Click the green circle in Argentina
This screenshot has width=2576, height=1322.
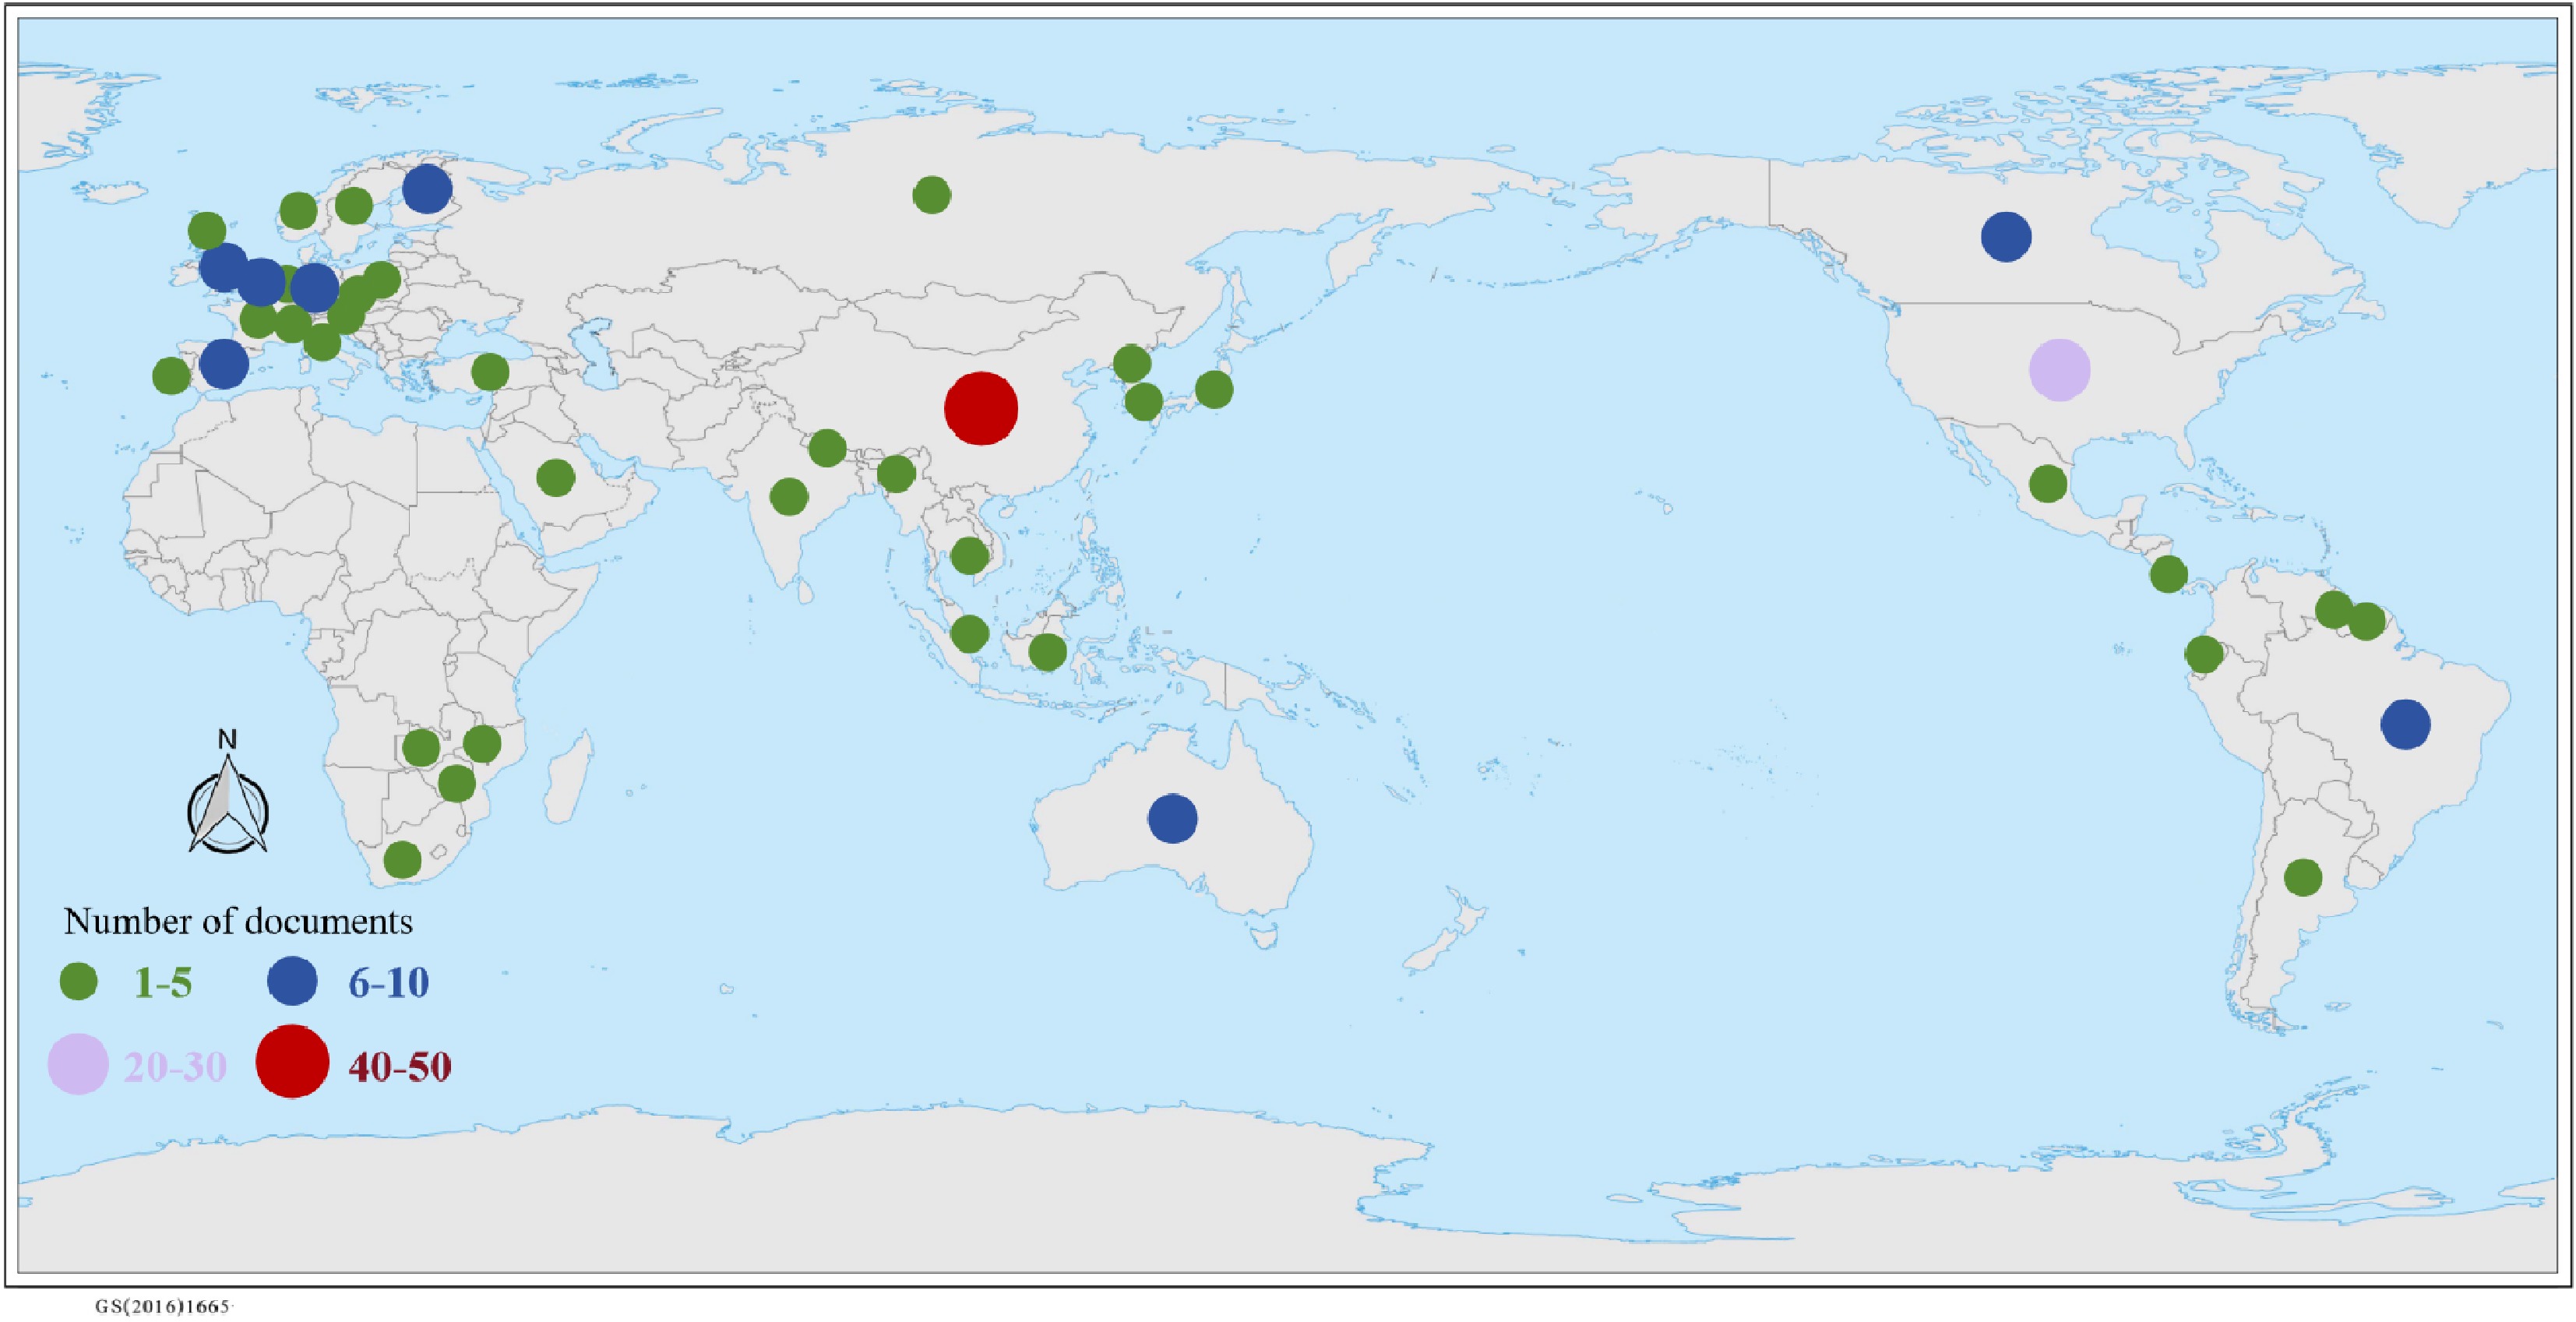[x=2303, y=878]
